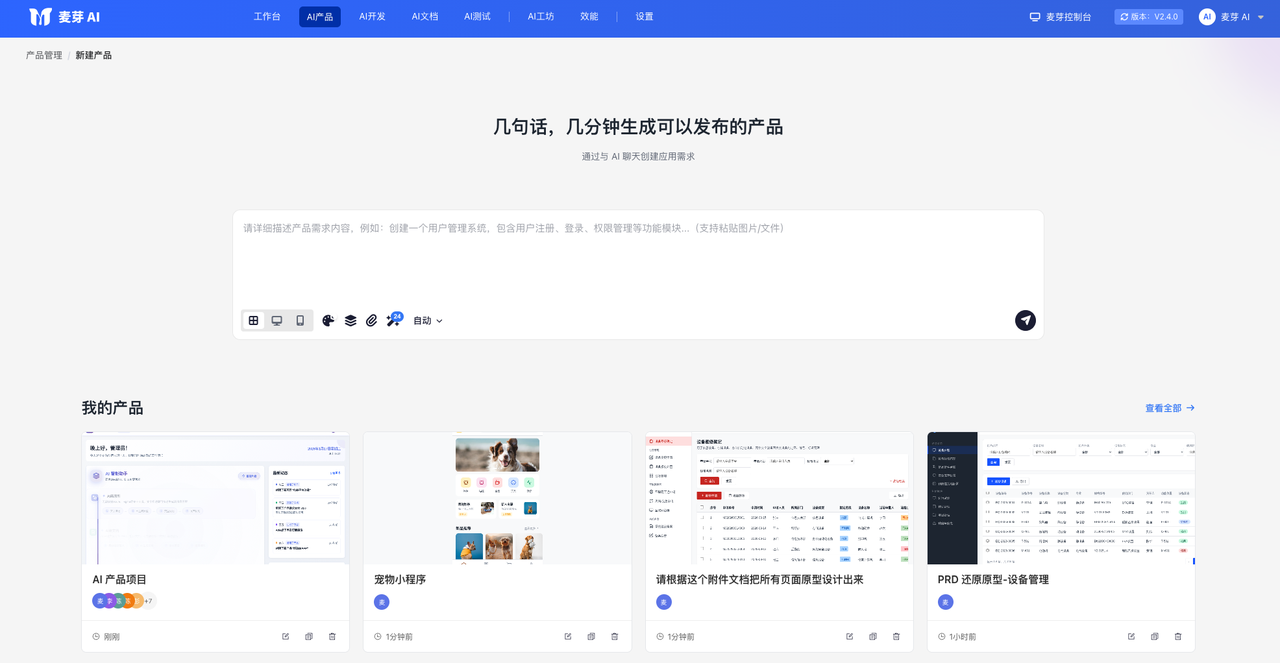
Task: Send the prompt with paper-plane button
Action: (x=1025, y=320)
